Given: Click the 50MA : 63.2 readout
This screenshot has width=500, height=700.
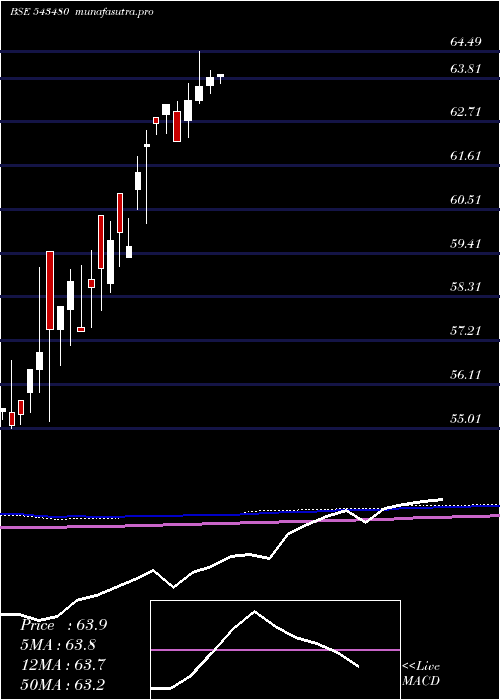Looking at the screenshot, I should pos(62,684).
